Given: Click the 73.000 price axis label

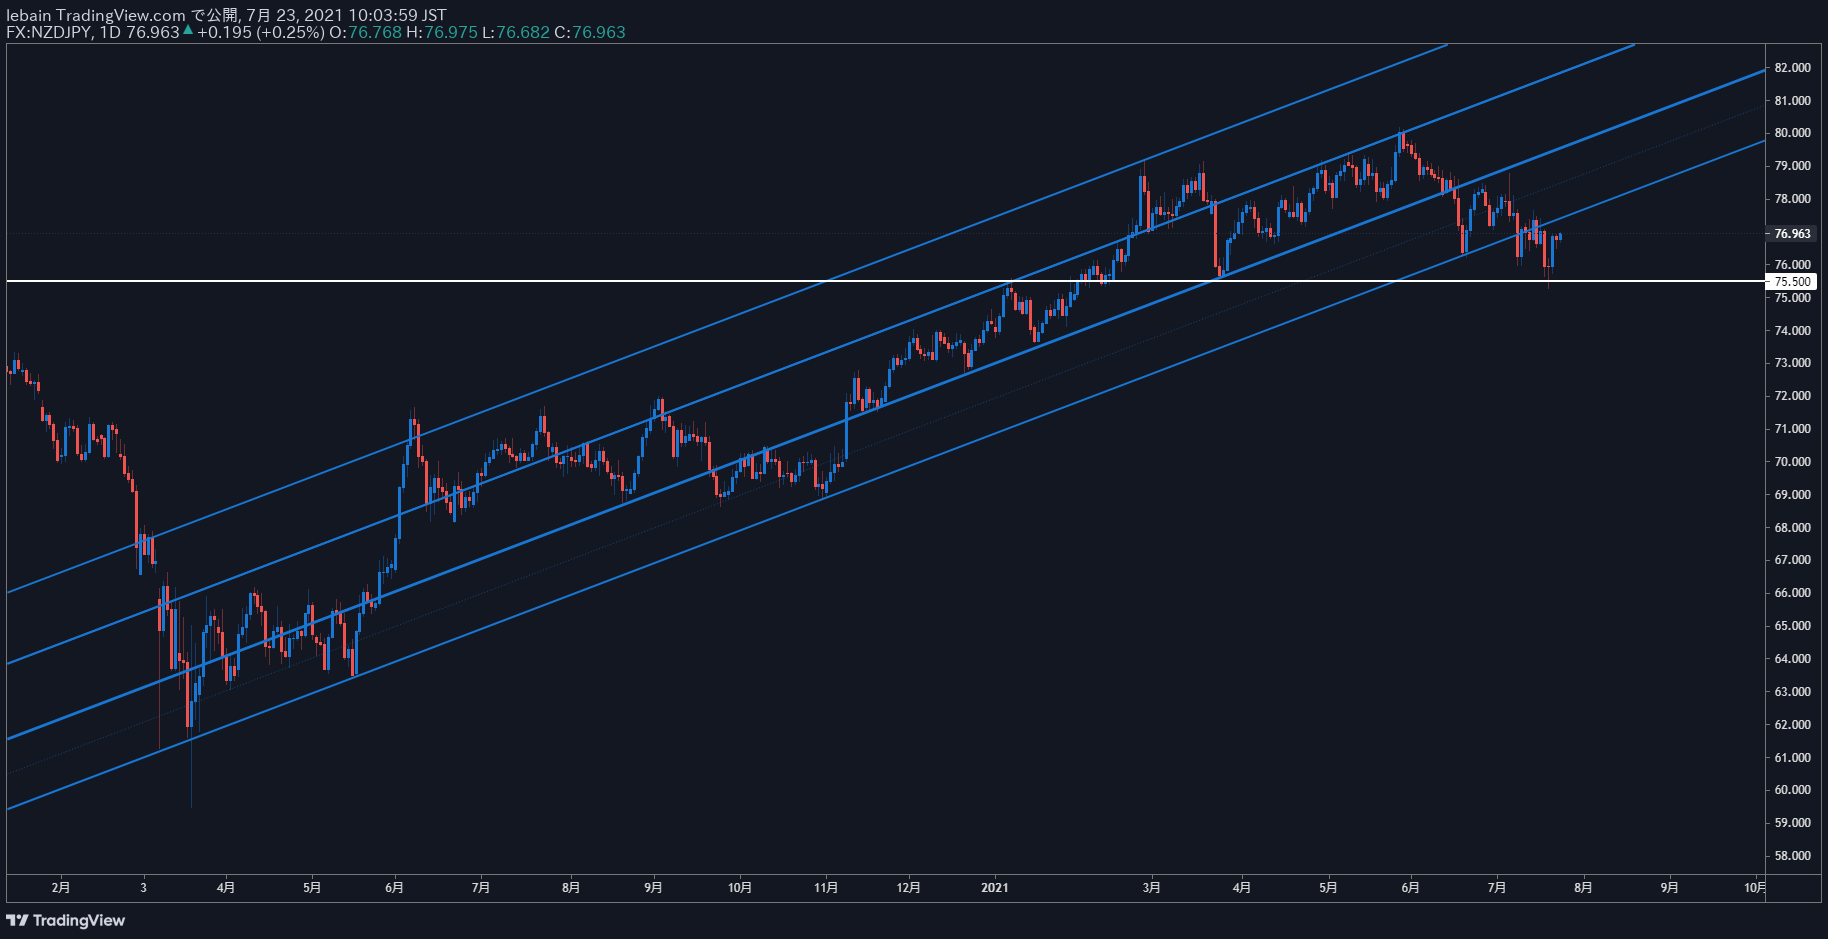Looking at the screenshot, I should 1792,363.
